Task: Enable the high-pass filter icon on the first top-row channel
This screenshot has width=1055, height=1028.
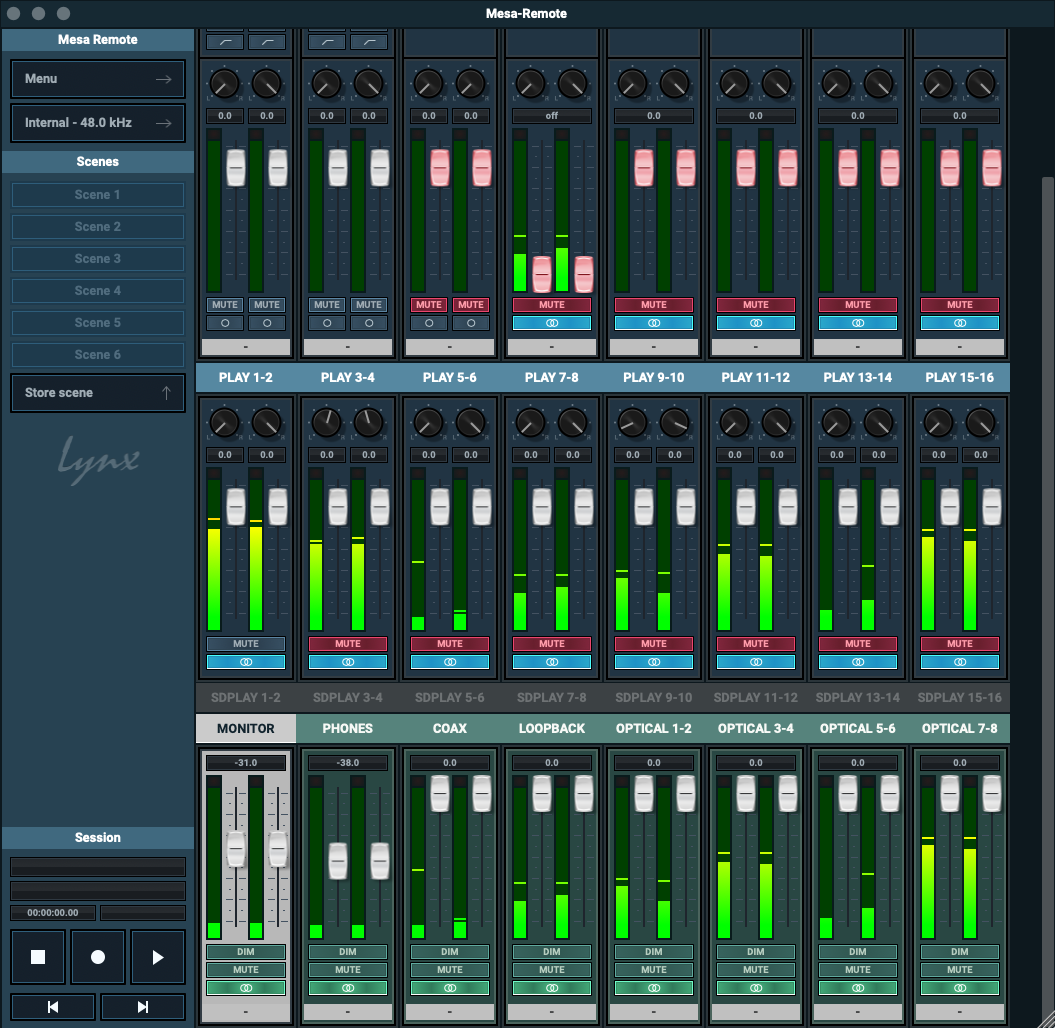Action: [225, 42]
